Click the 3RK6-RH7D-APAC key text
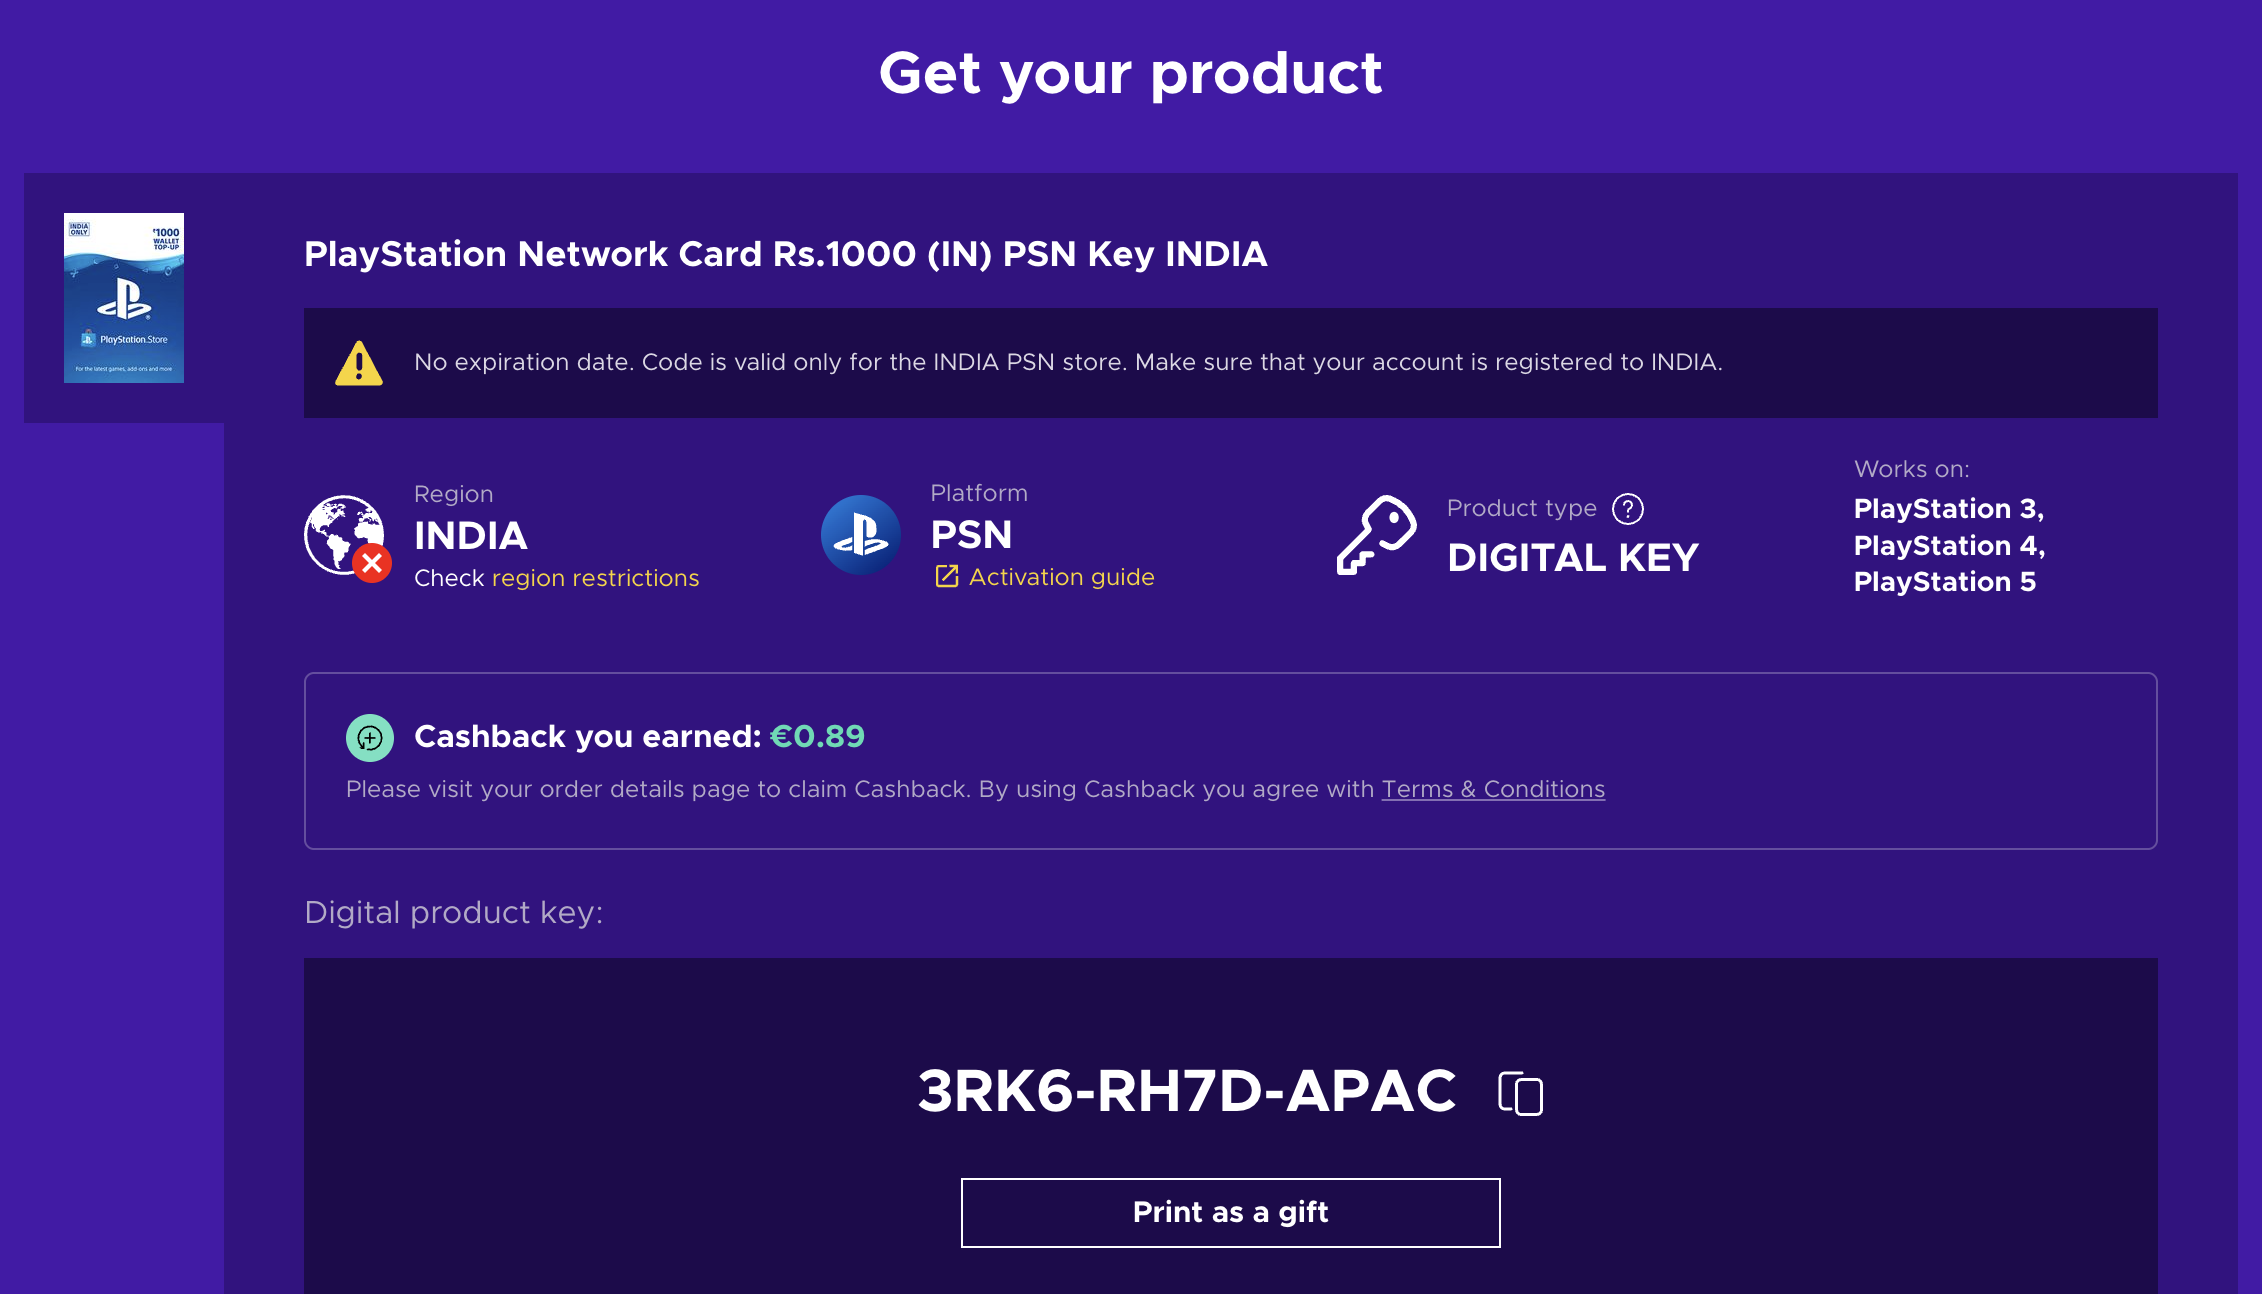Image resolution: width=2262 pixels, height=1294 pixels. pos(1187,1091)
